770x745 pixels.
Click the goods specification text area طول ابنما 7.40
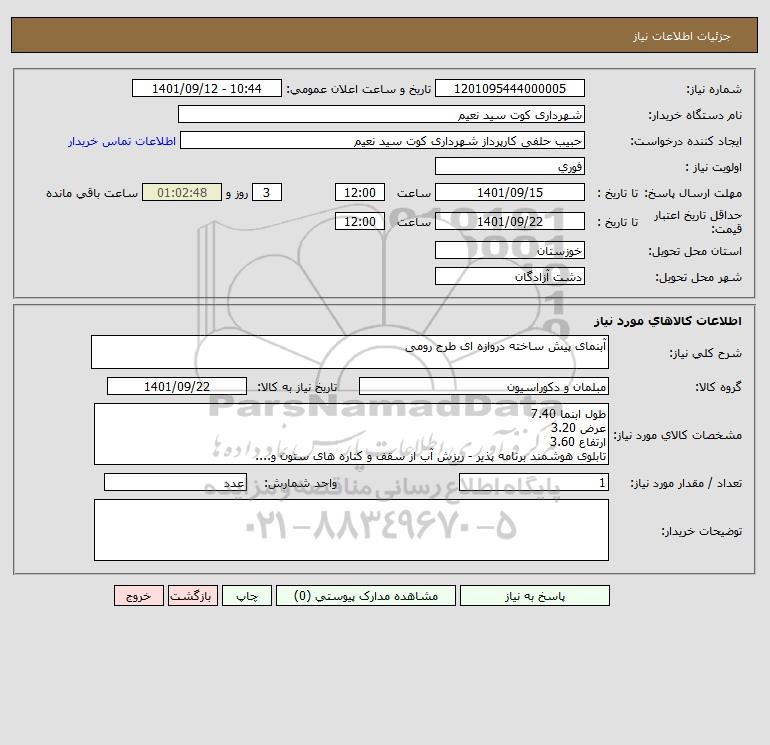pyautogui.click(x=351, y=434)
